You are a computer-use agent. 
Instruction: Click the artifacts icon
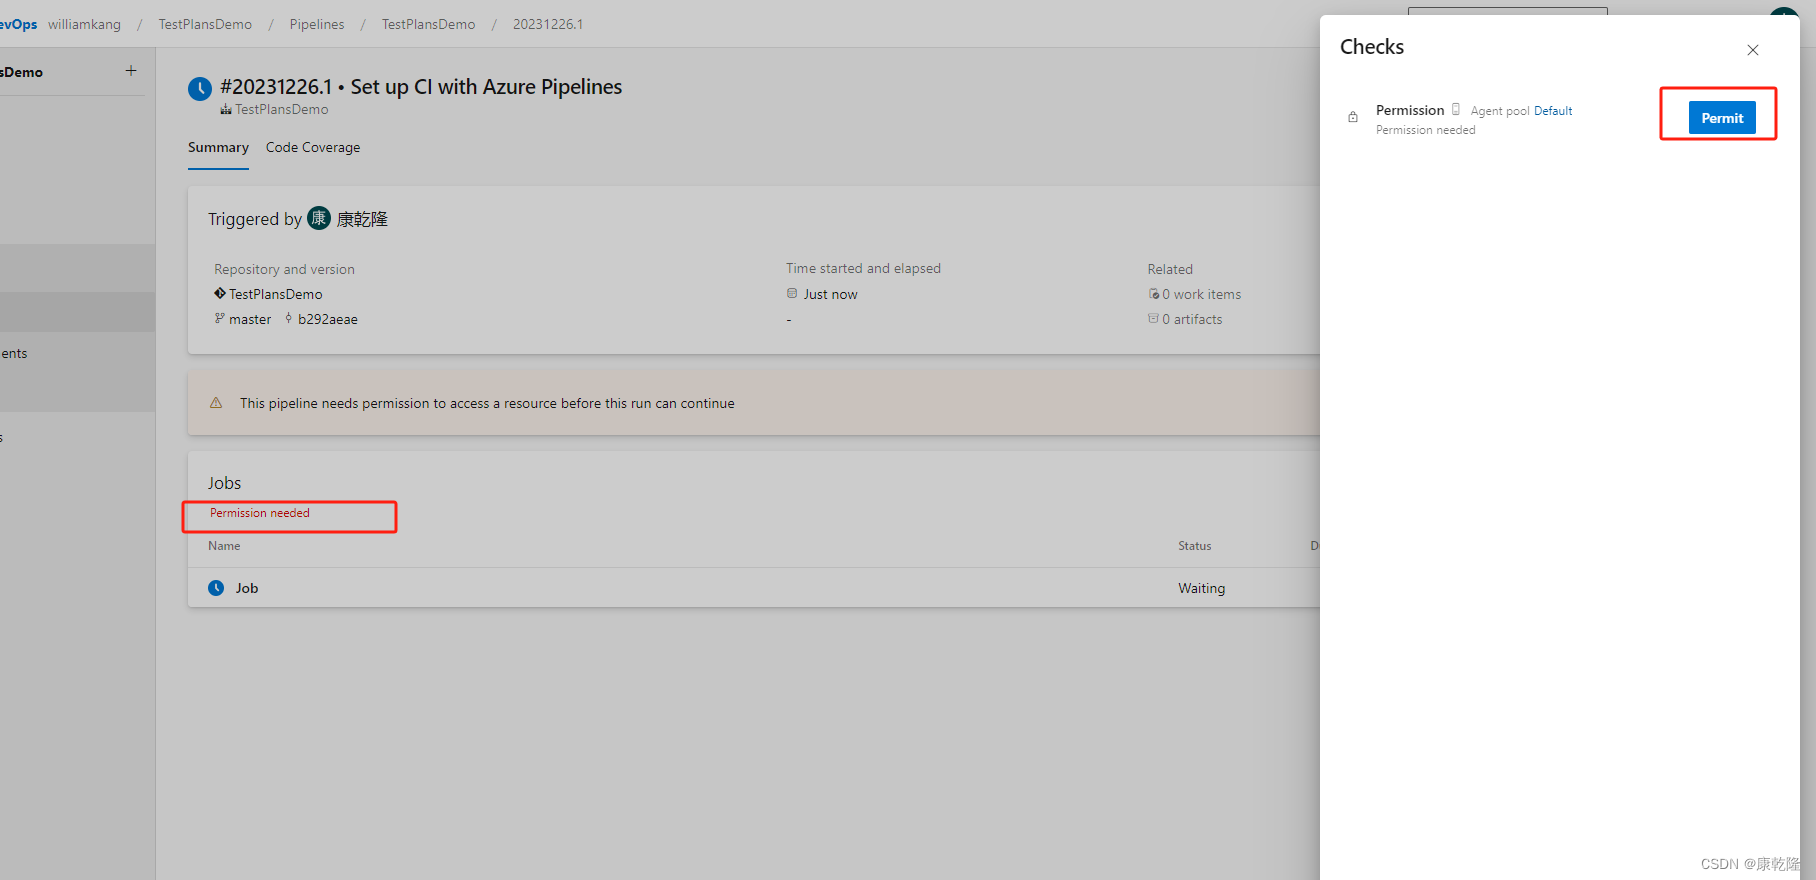click(1154, 318)
